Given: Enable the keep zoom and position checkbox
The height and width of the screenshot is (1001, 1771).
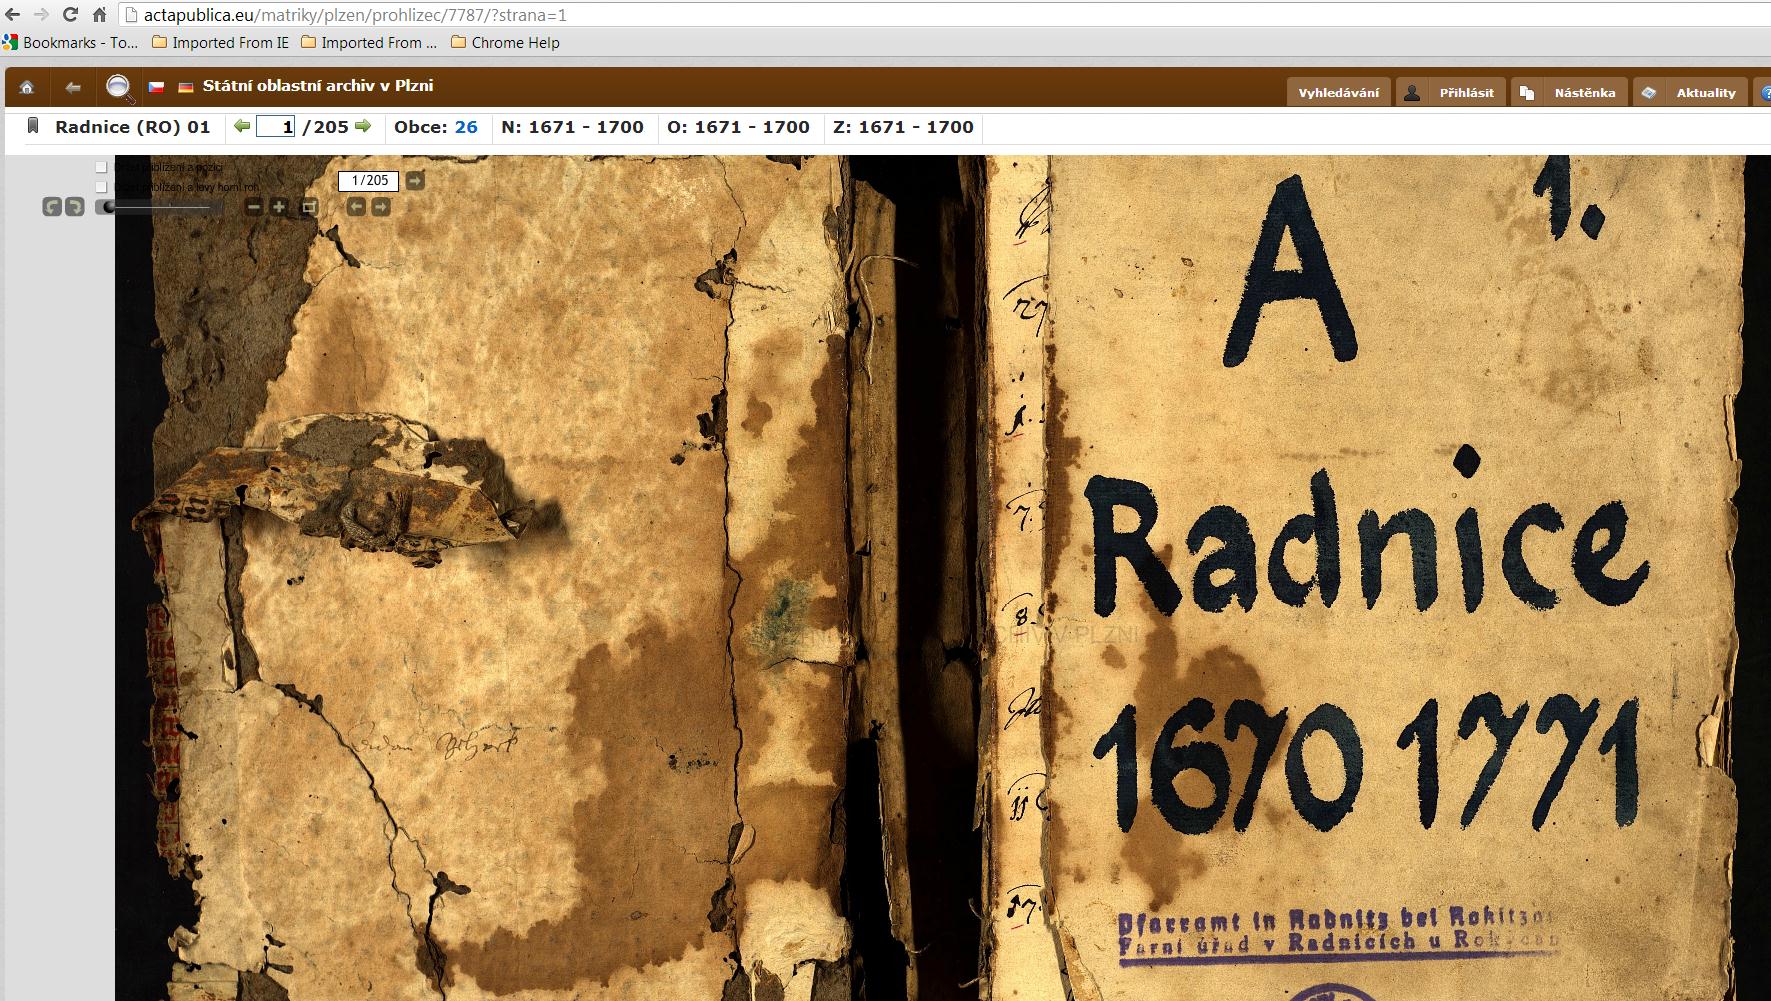Looking at the screenshot, I should click(101, 167).
